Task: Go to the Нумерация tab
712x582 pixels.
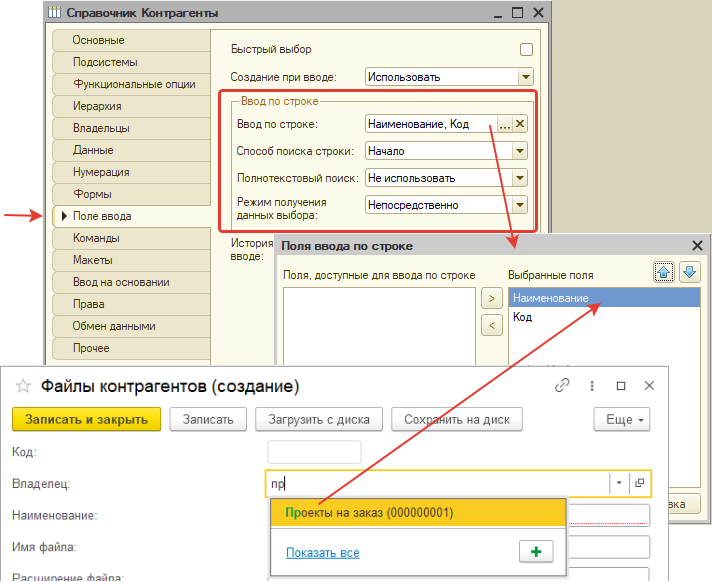Action: (131, 172)
